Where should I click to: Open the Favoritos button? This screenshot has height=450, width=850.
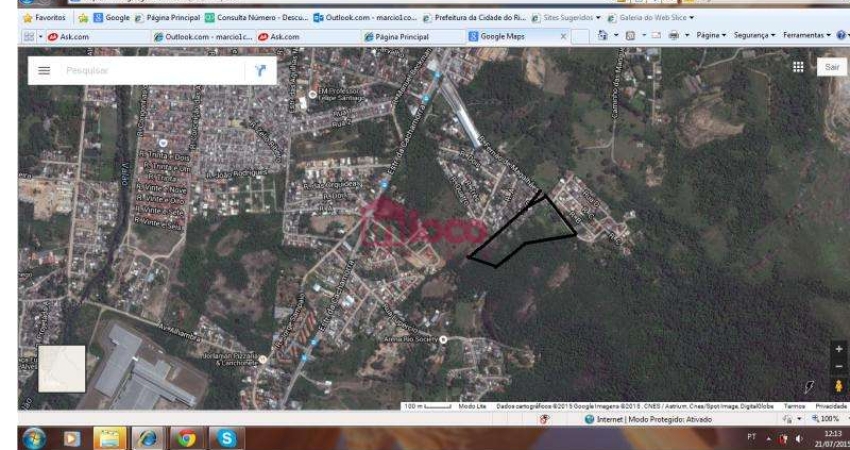pyautogui.click(x=44, y=18)
